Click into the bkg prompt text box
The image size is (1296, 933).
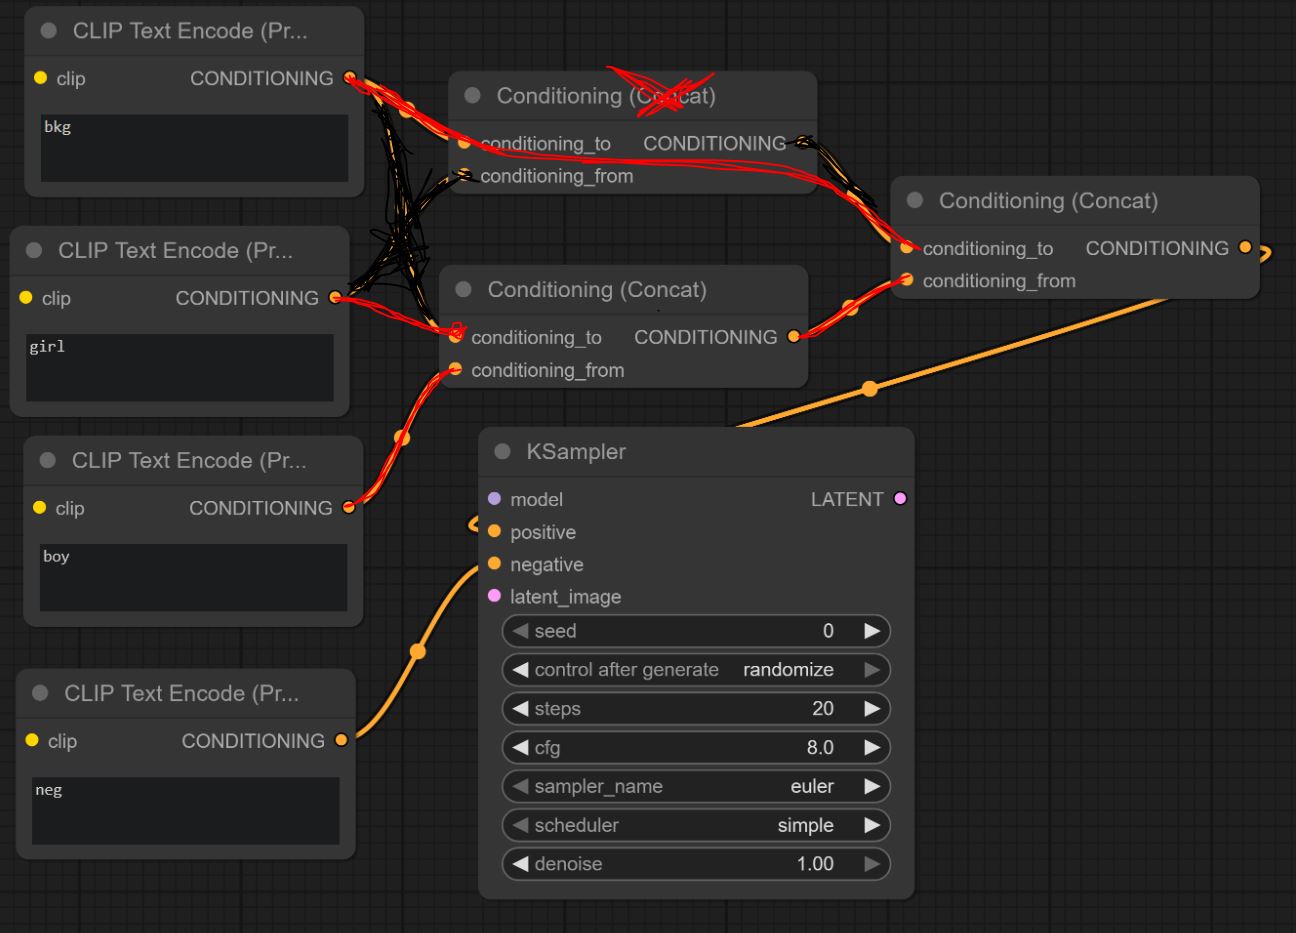click(194, 148)
